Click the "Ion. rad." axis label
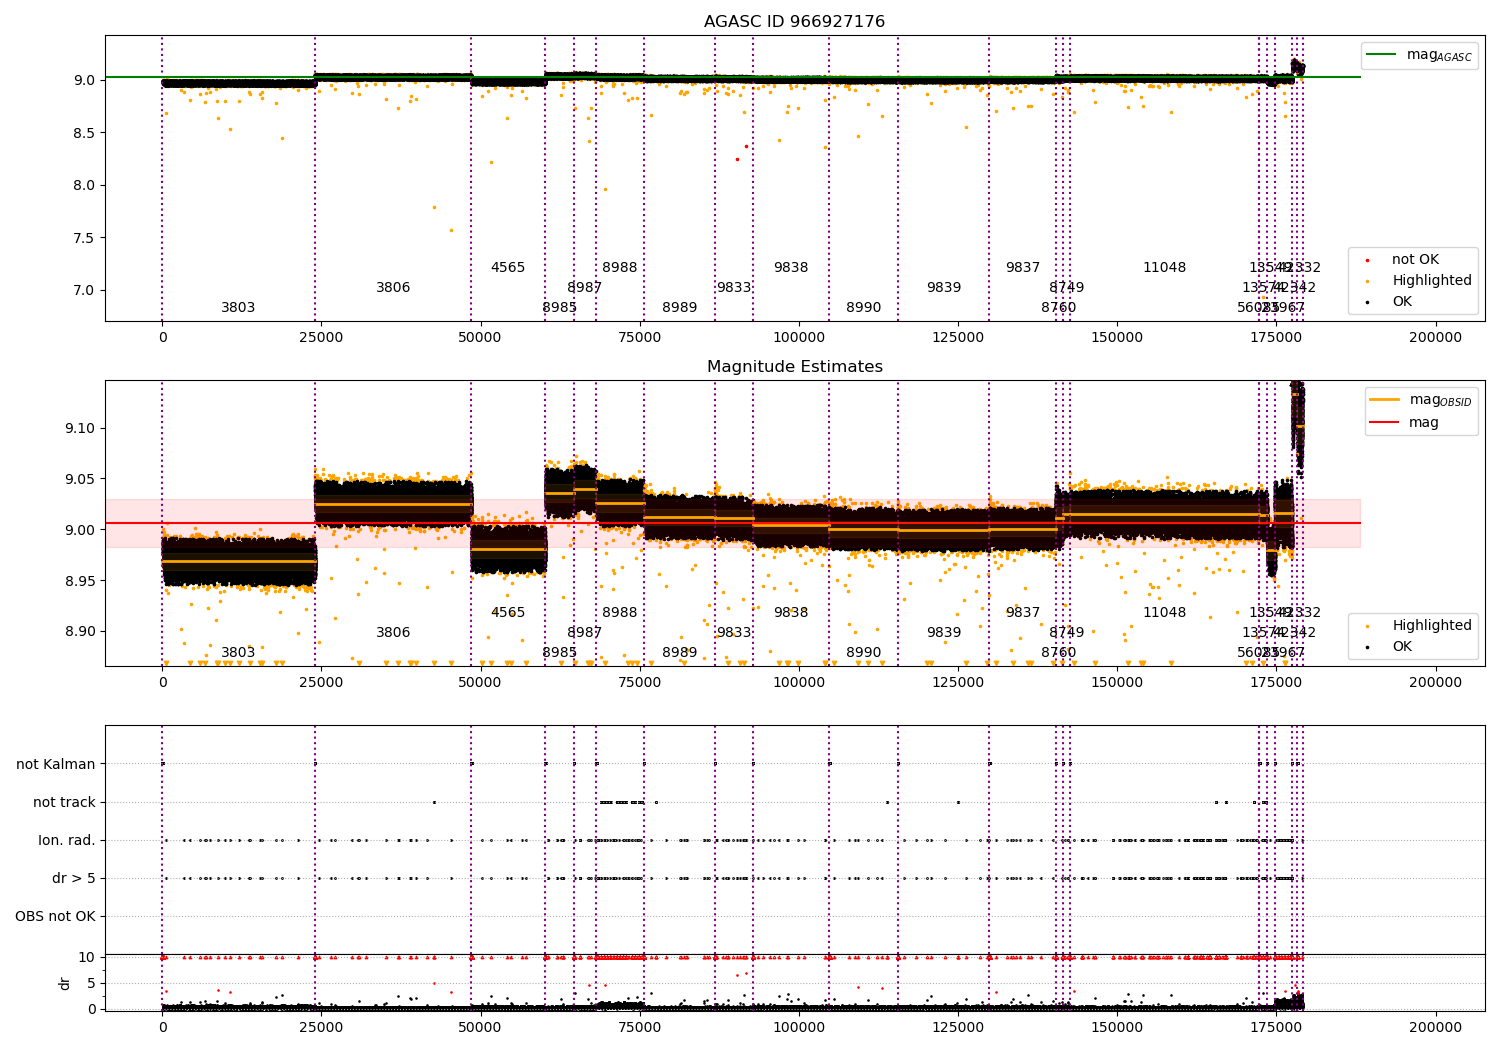 coord(67,840)
